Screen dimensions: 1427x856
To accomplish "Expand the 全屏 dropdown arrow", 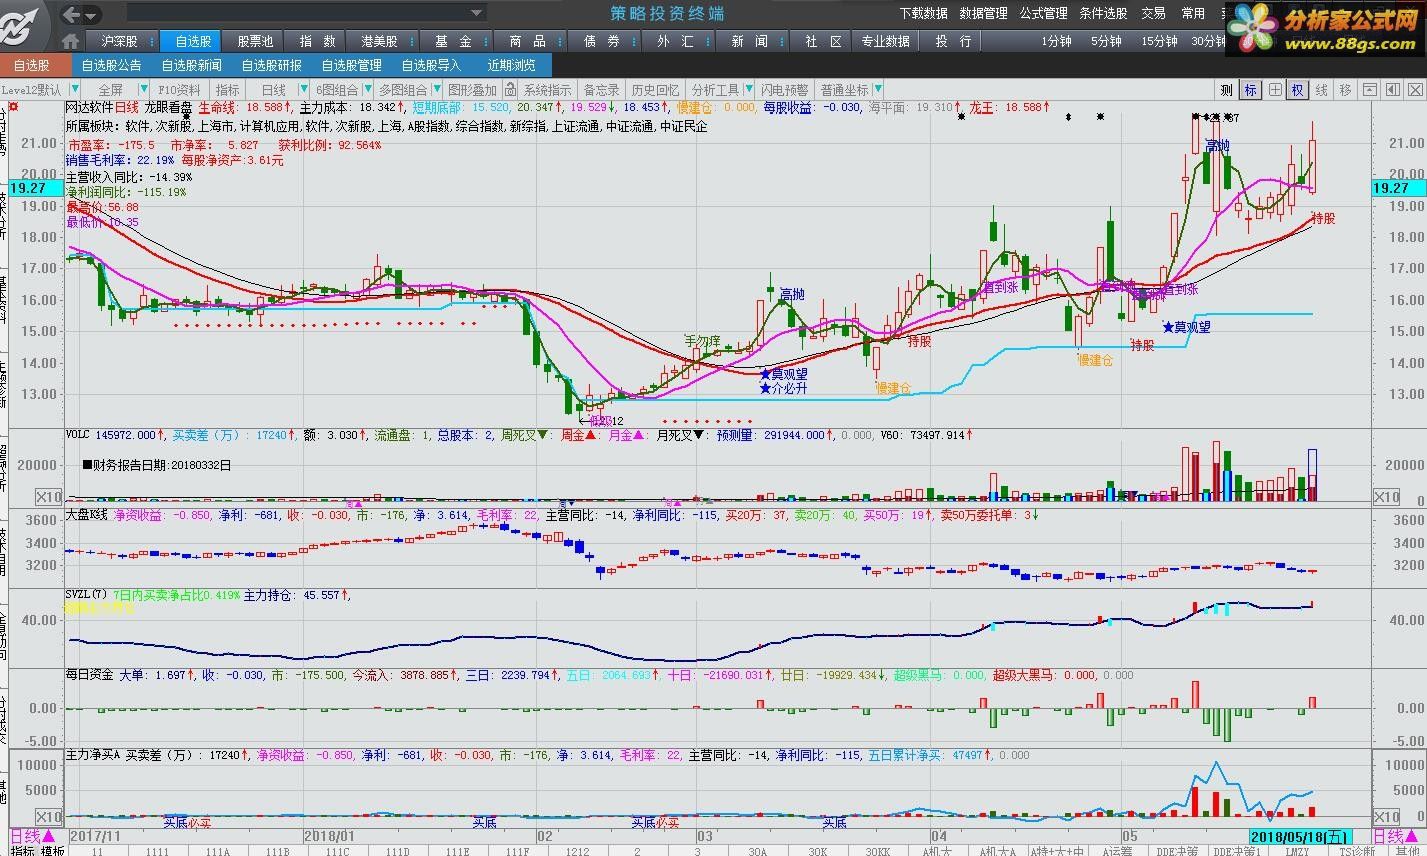I will 143,90.
